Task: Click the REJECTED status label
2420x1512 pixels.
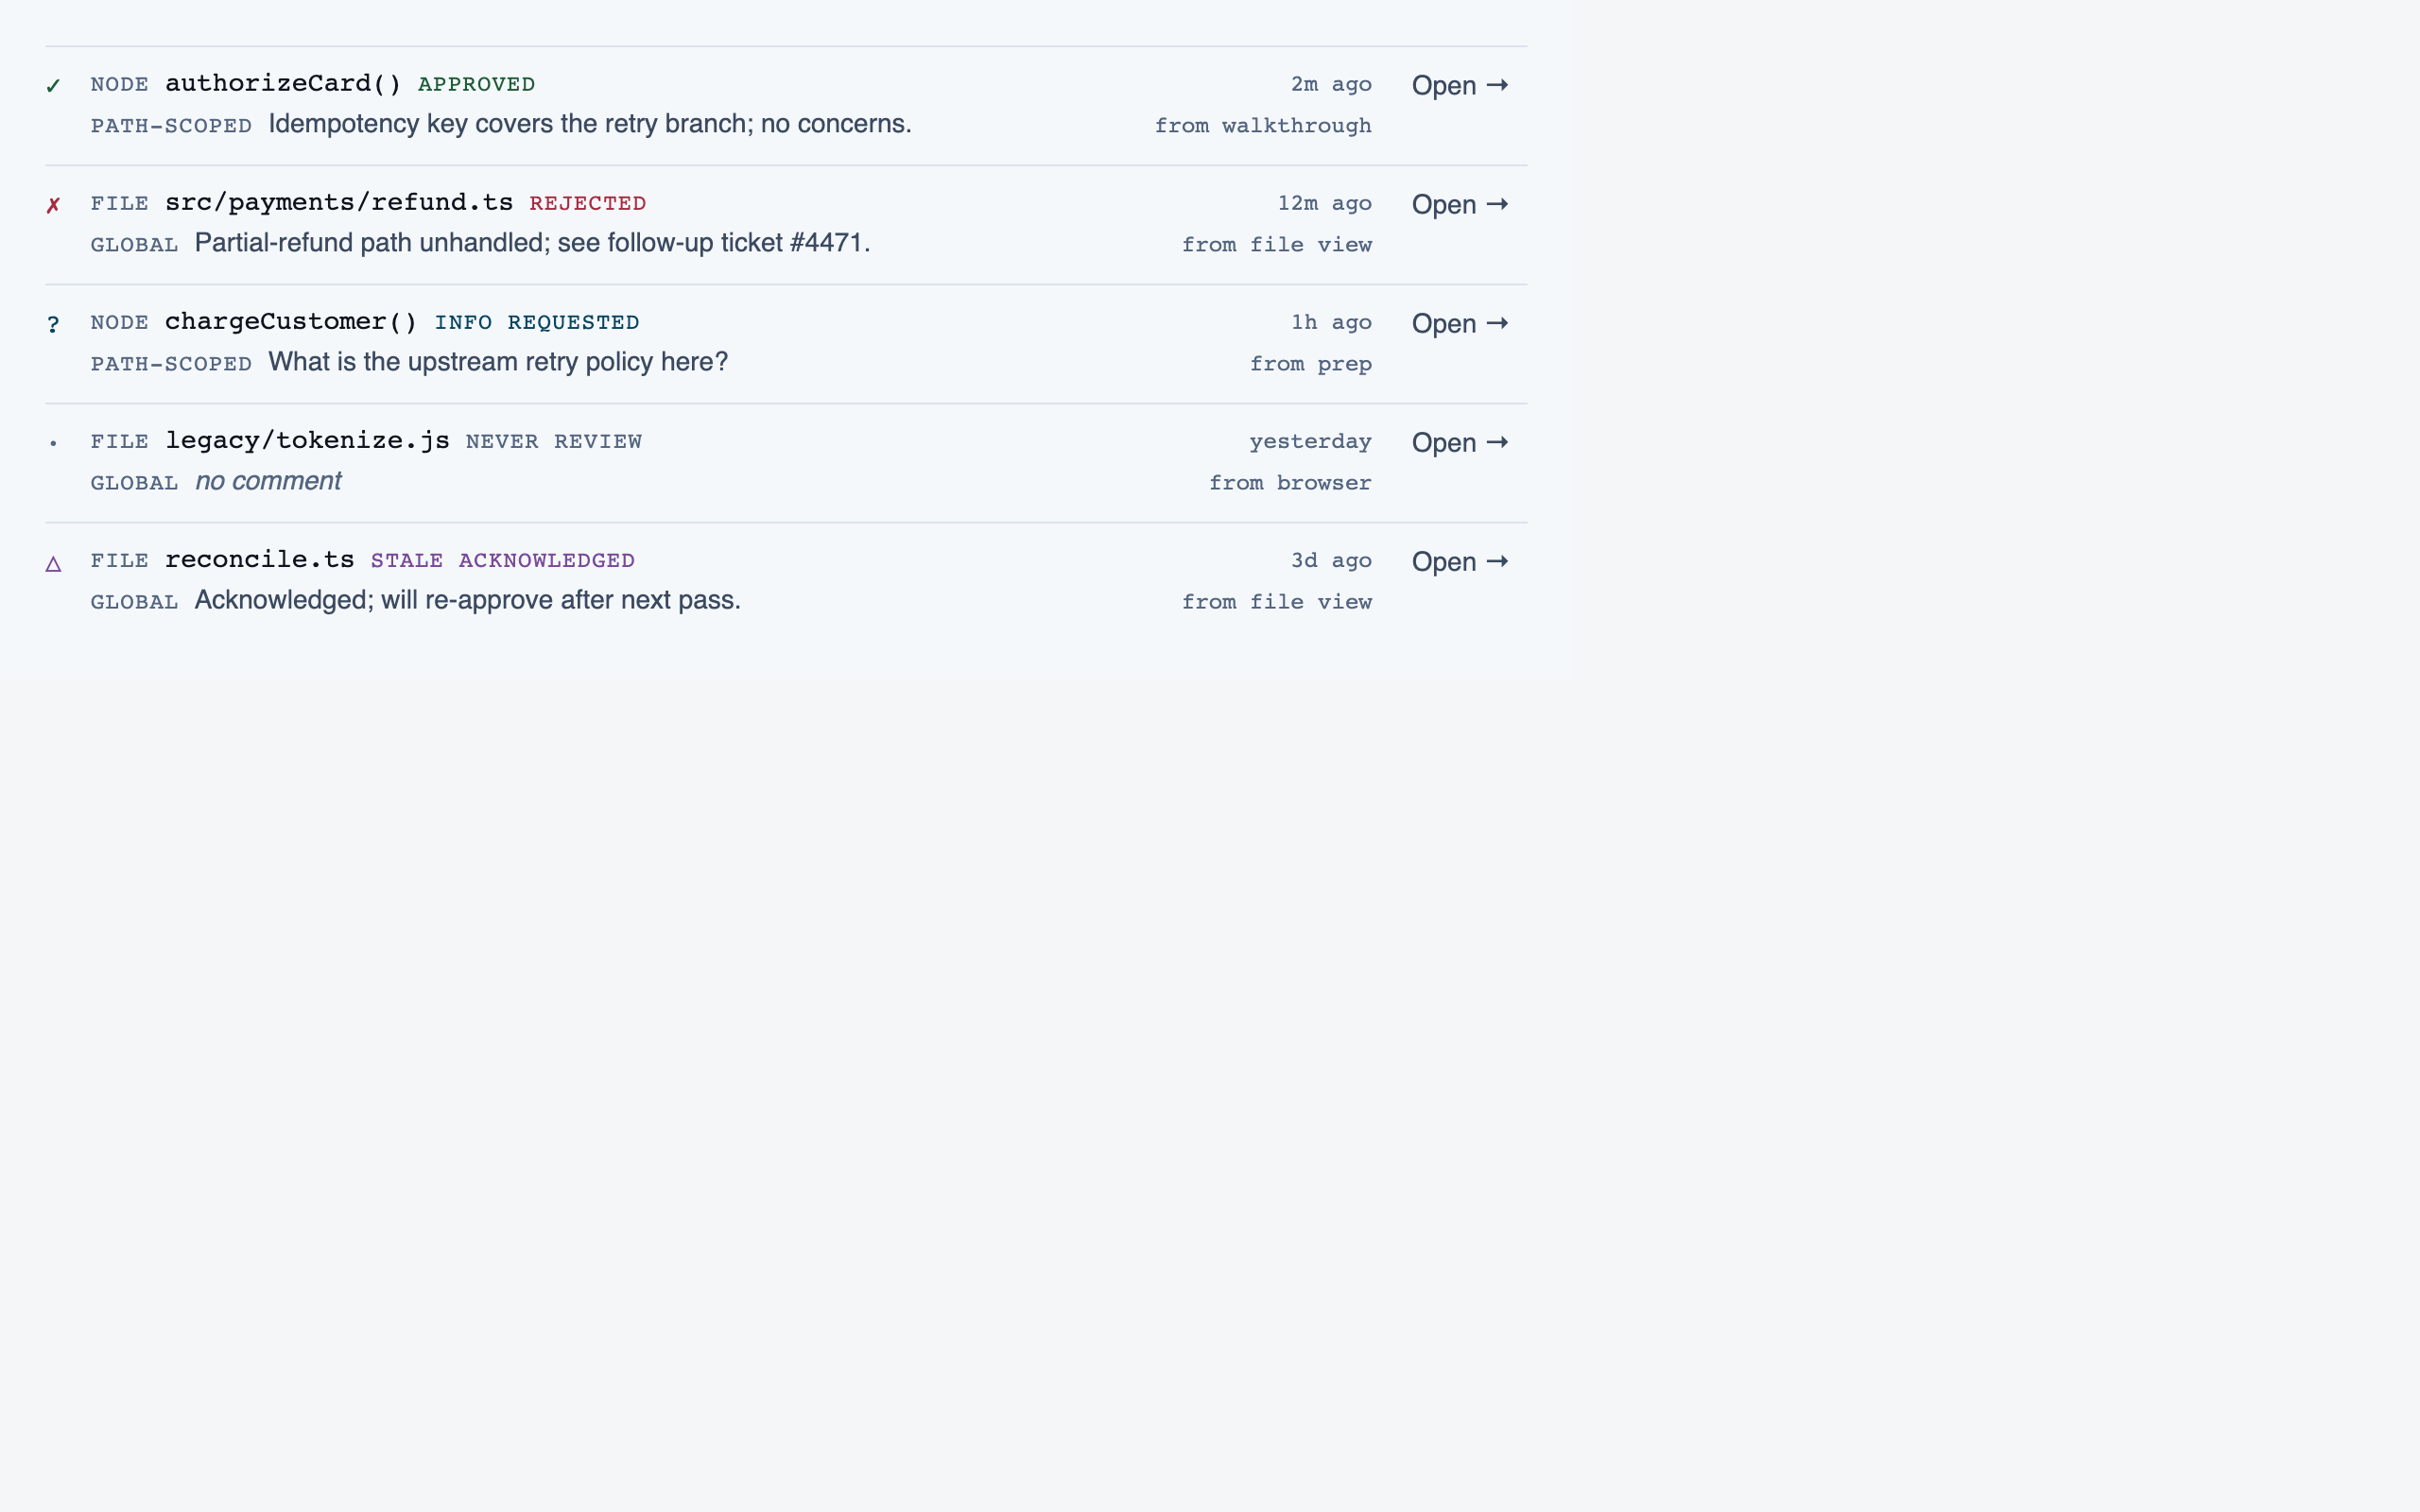Action: (588, 203)
